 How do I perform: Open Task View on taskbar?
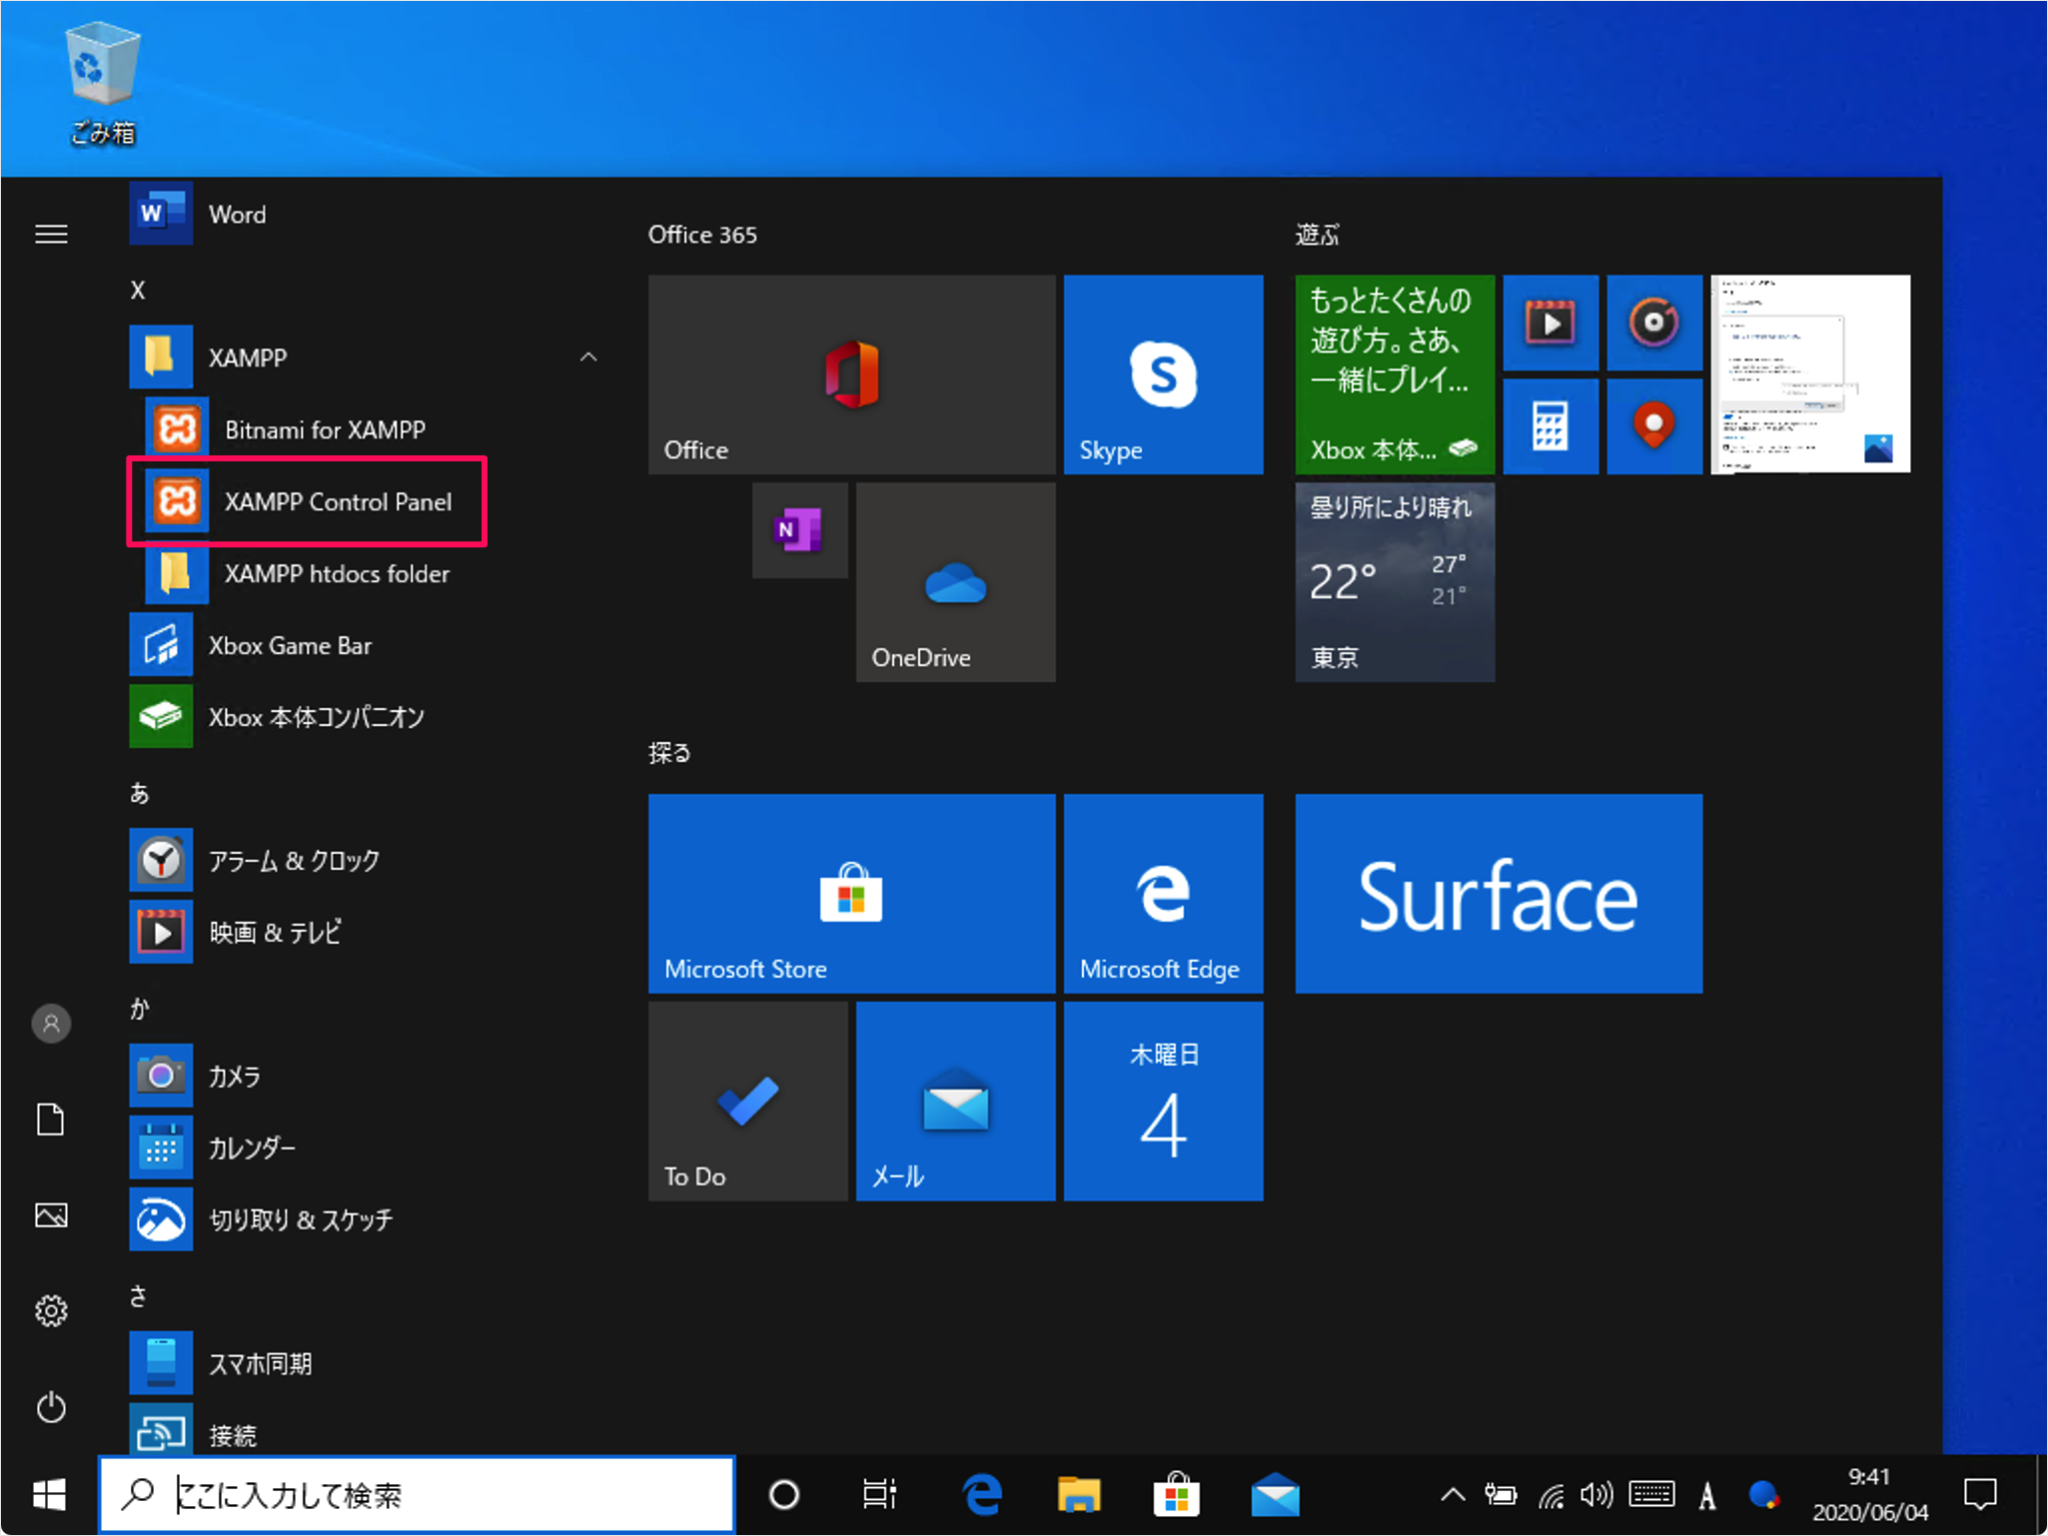pyautogui.click(x=880, y=1495)
